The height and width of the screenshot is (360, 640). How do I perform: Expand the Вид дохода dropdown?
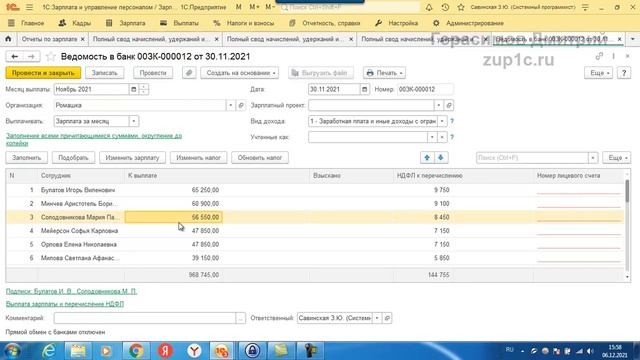pos(442,121)
